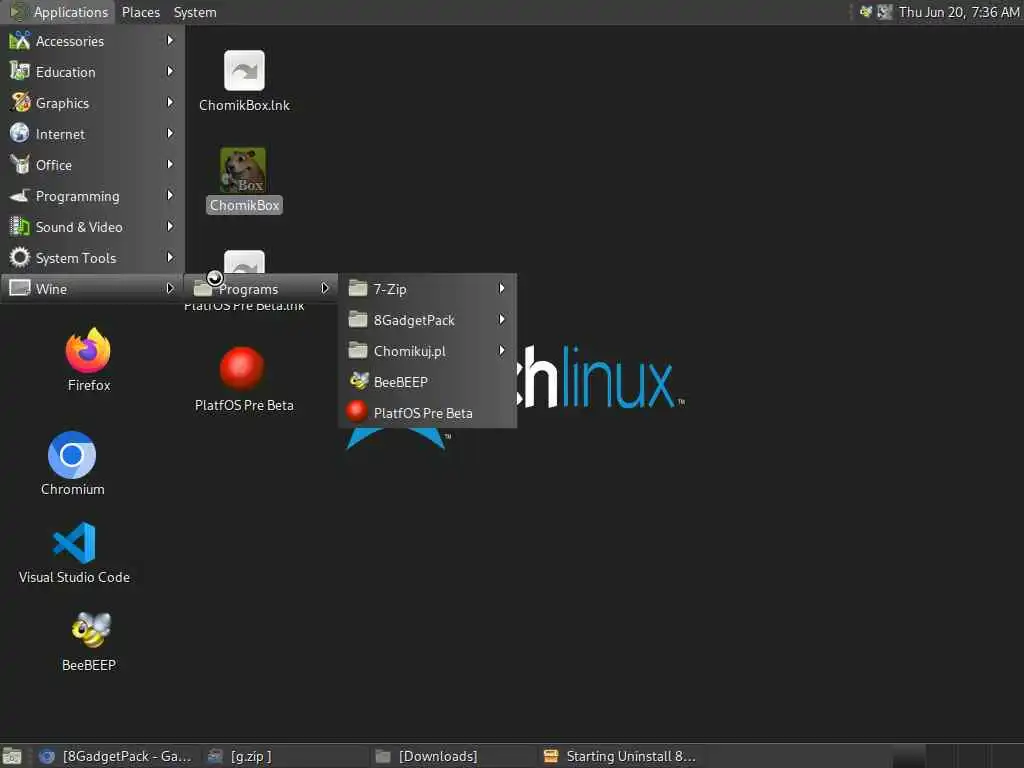The width and height of the screenshot is (1024, 768).
Task: Click the BeeBEEP bee icon in menu
Action: (359, 381)
